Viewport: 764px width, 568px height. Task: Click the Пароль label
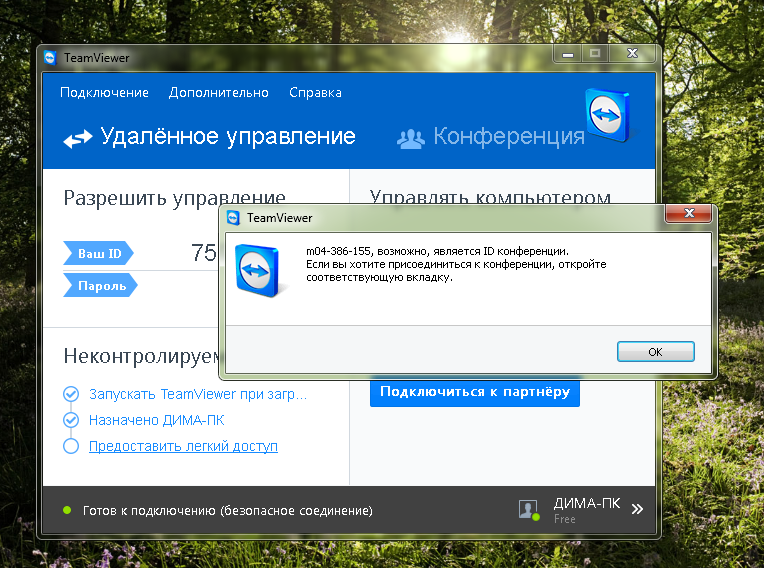point(101,285)
